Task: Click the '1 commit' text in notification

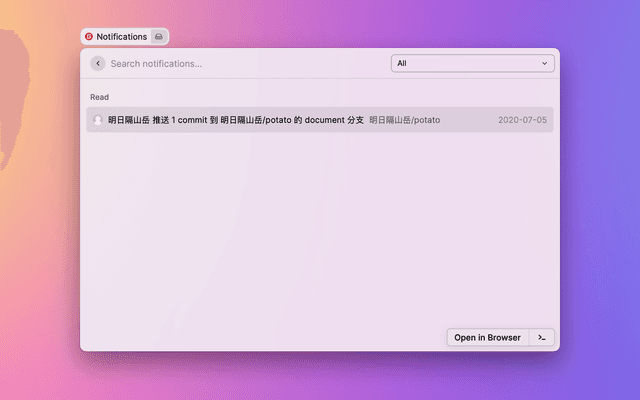Action: click(188, 120)
